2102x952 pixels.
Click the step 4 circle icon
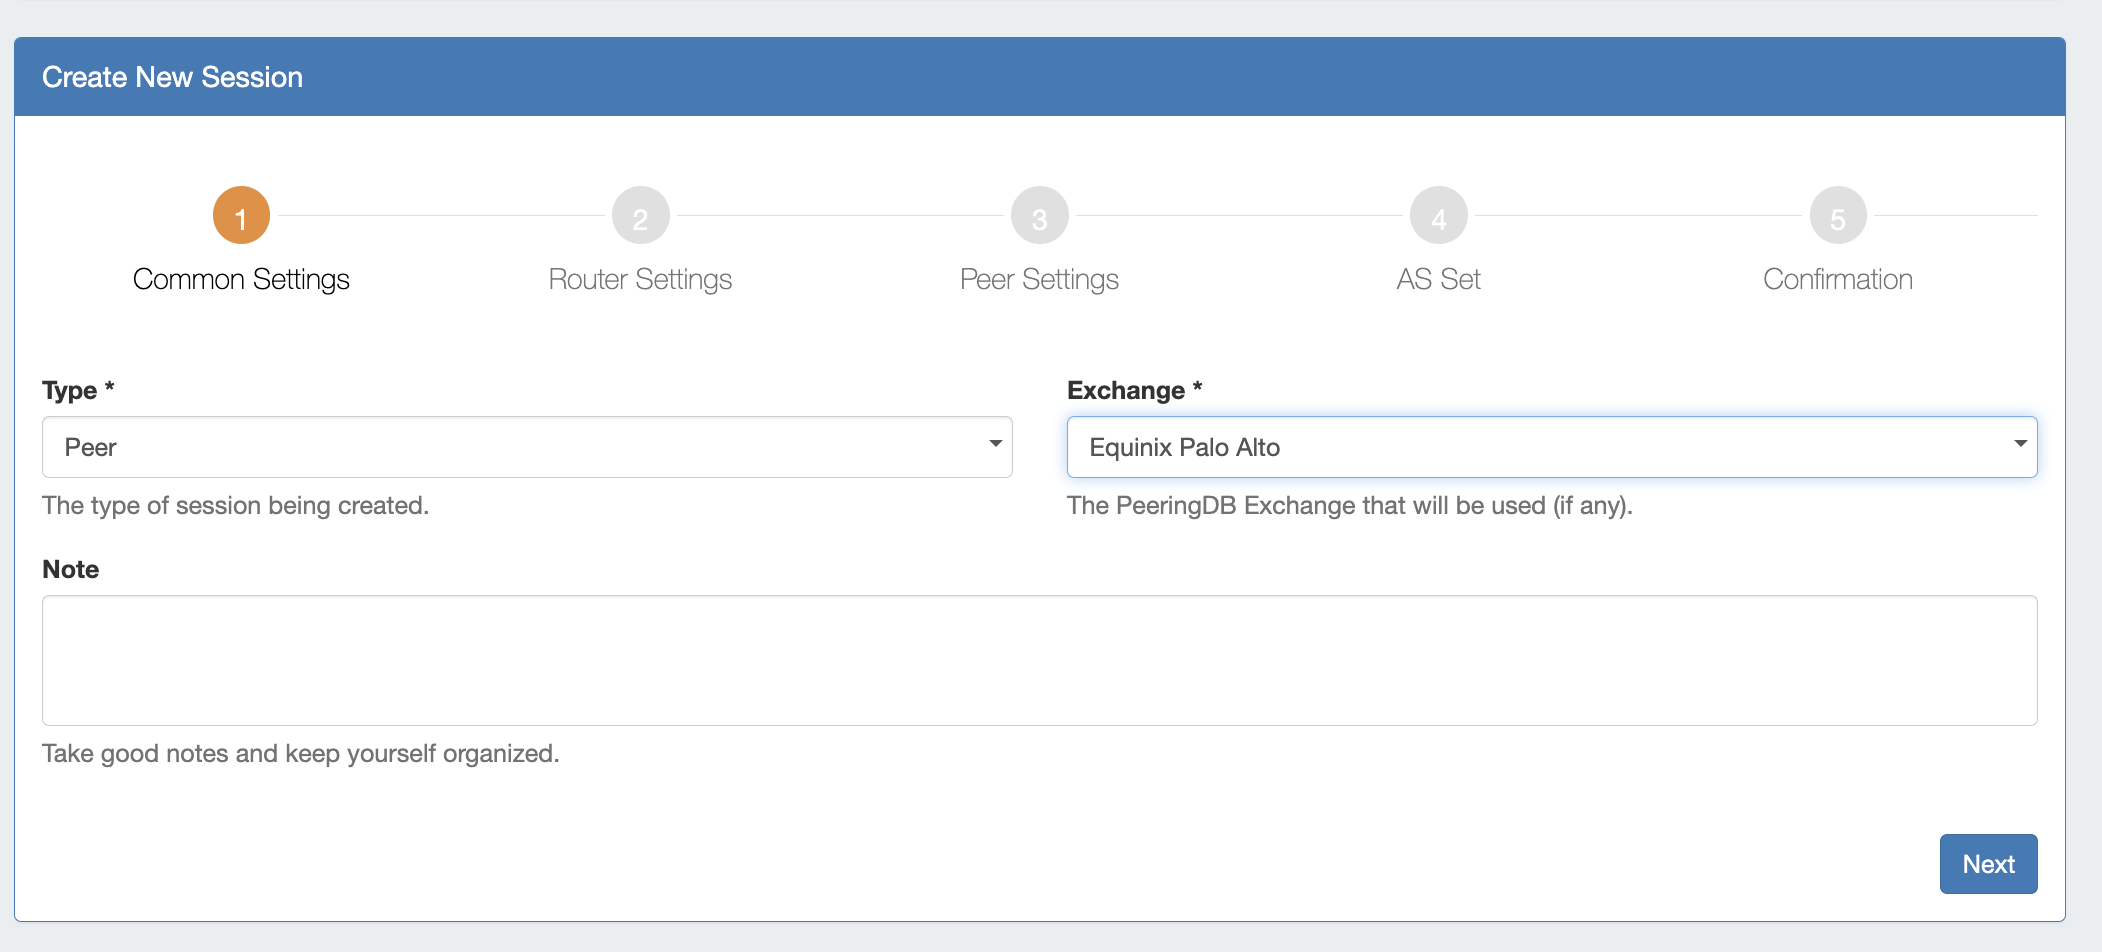1438,216
